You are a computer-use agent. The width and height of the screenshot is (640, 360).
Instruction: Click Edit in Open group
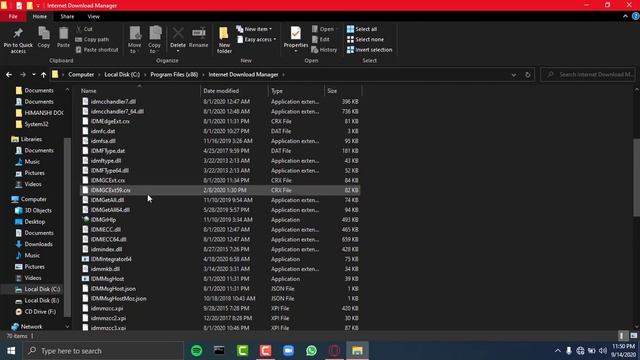pyautogui.click(x=321, y=39)
